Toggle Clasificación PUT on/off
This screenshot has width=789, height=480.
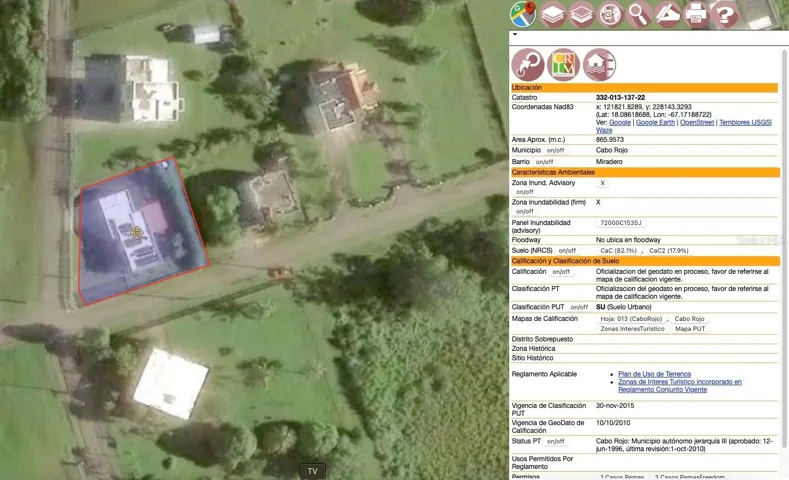point(579,308)
